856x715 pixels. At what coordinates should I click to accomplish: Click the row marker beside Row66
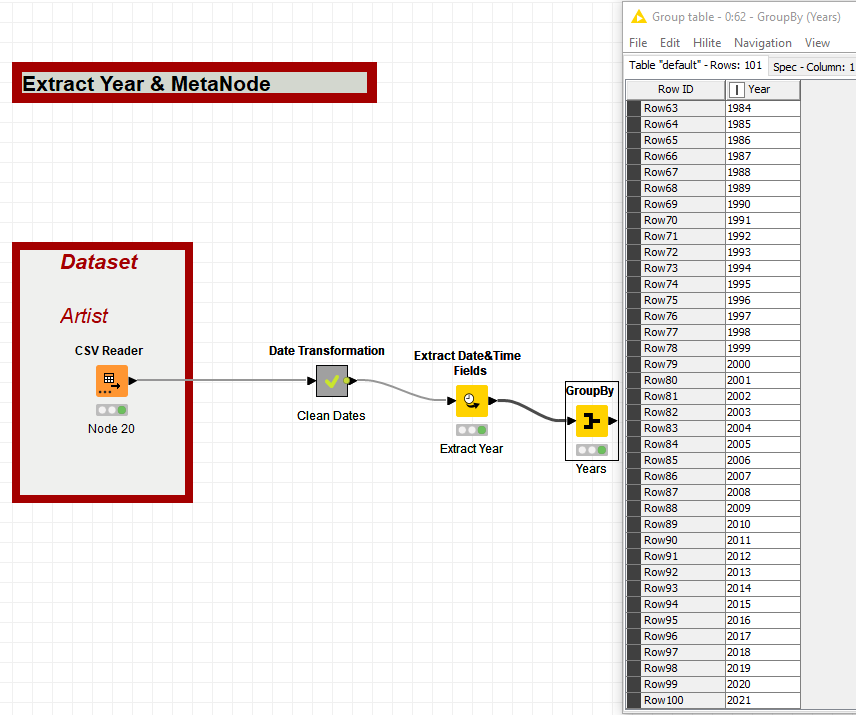tap(633, 156)
